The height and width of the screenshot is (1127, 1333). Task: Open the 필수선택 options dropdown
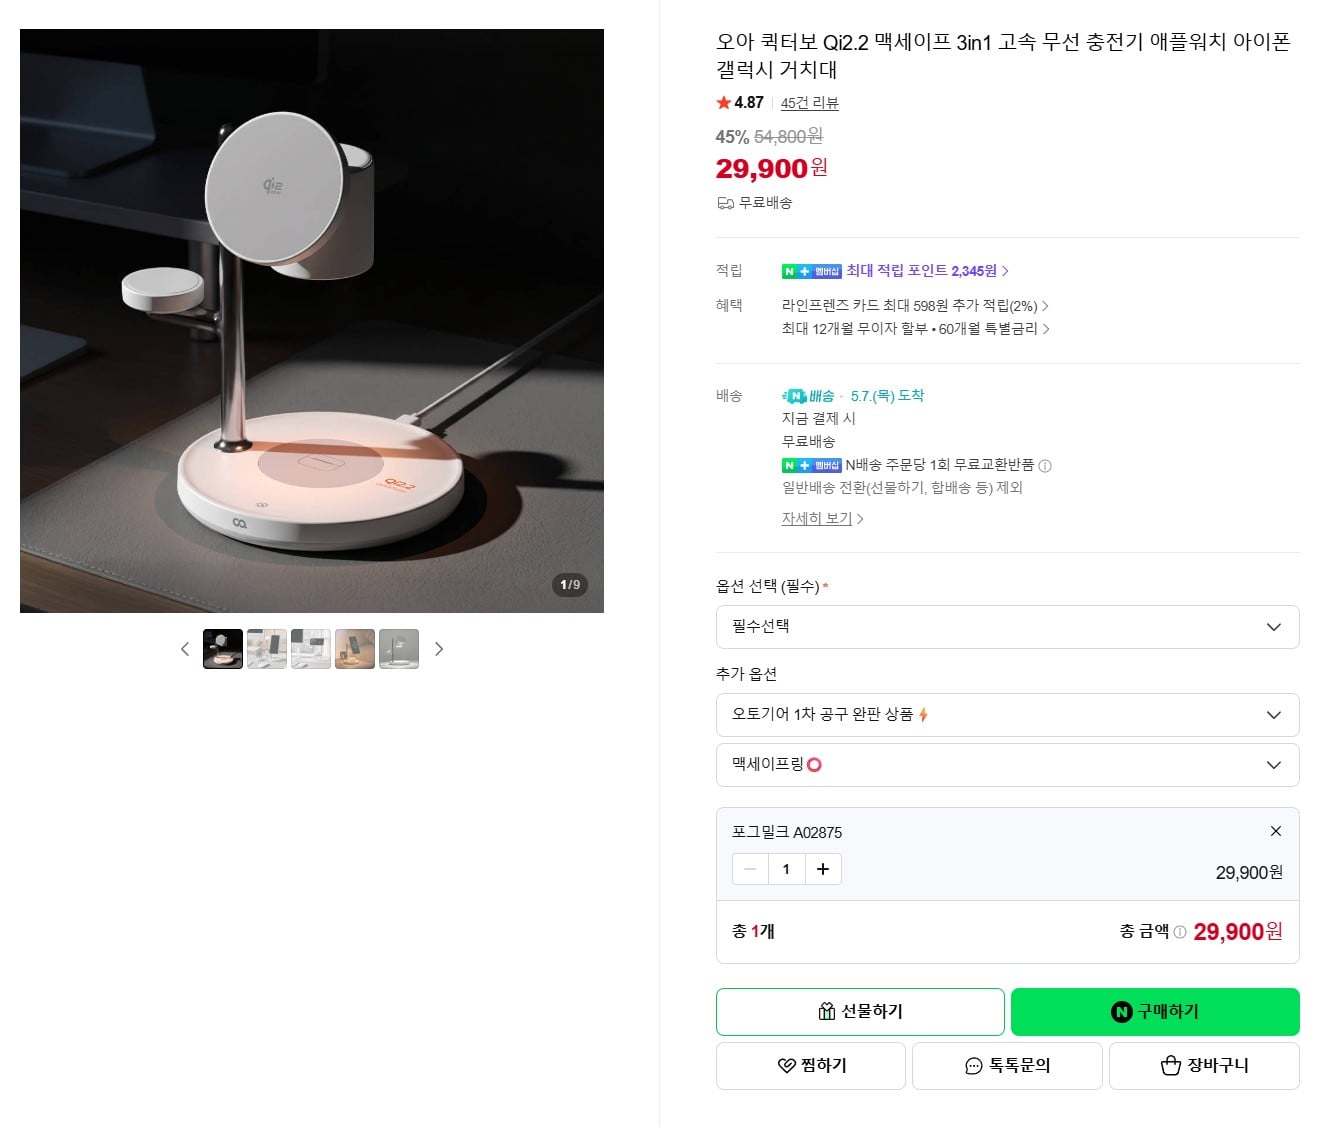(x=1007, y=627)
